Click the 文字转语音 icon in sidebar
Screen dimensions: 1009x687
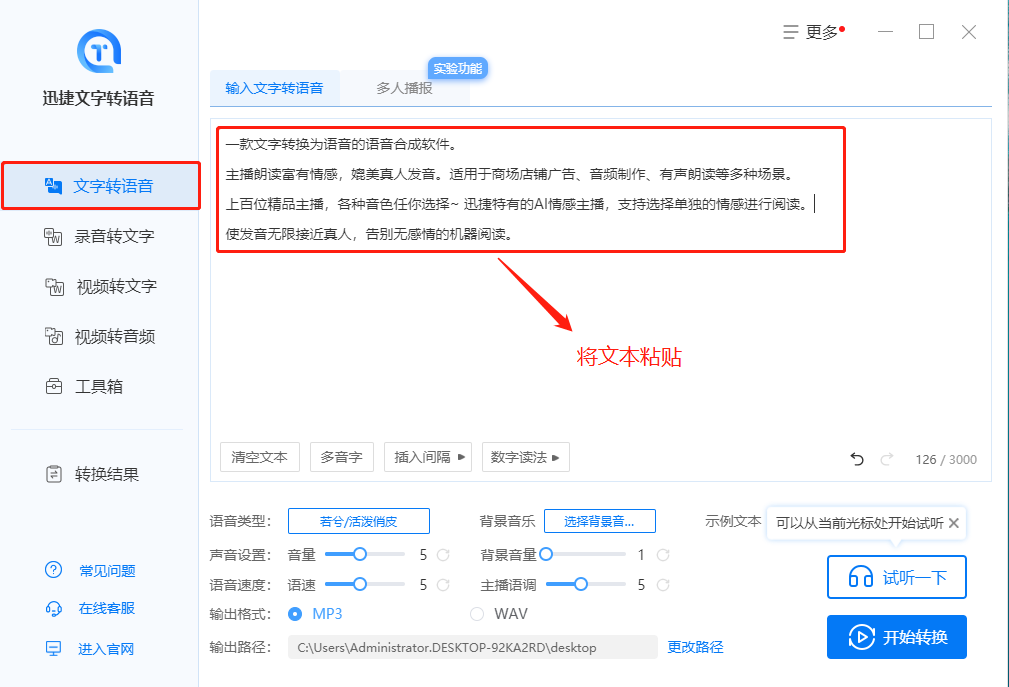[53, 186]
